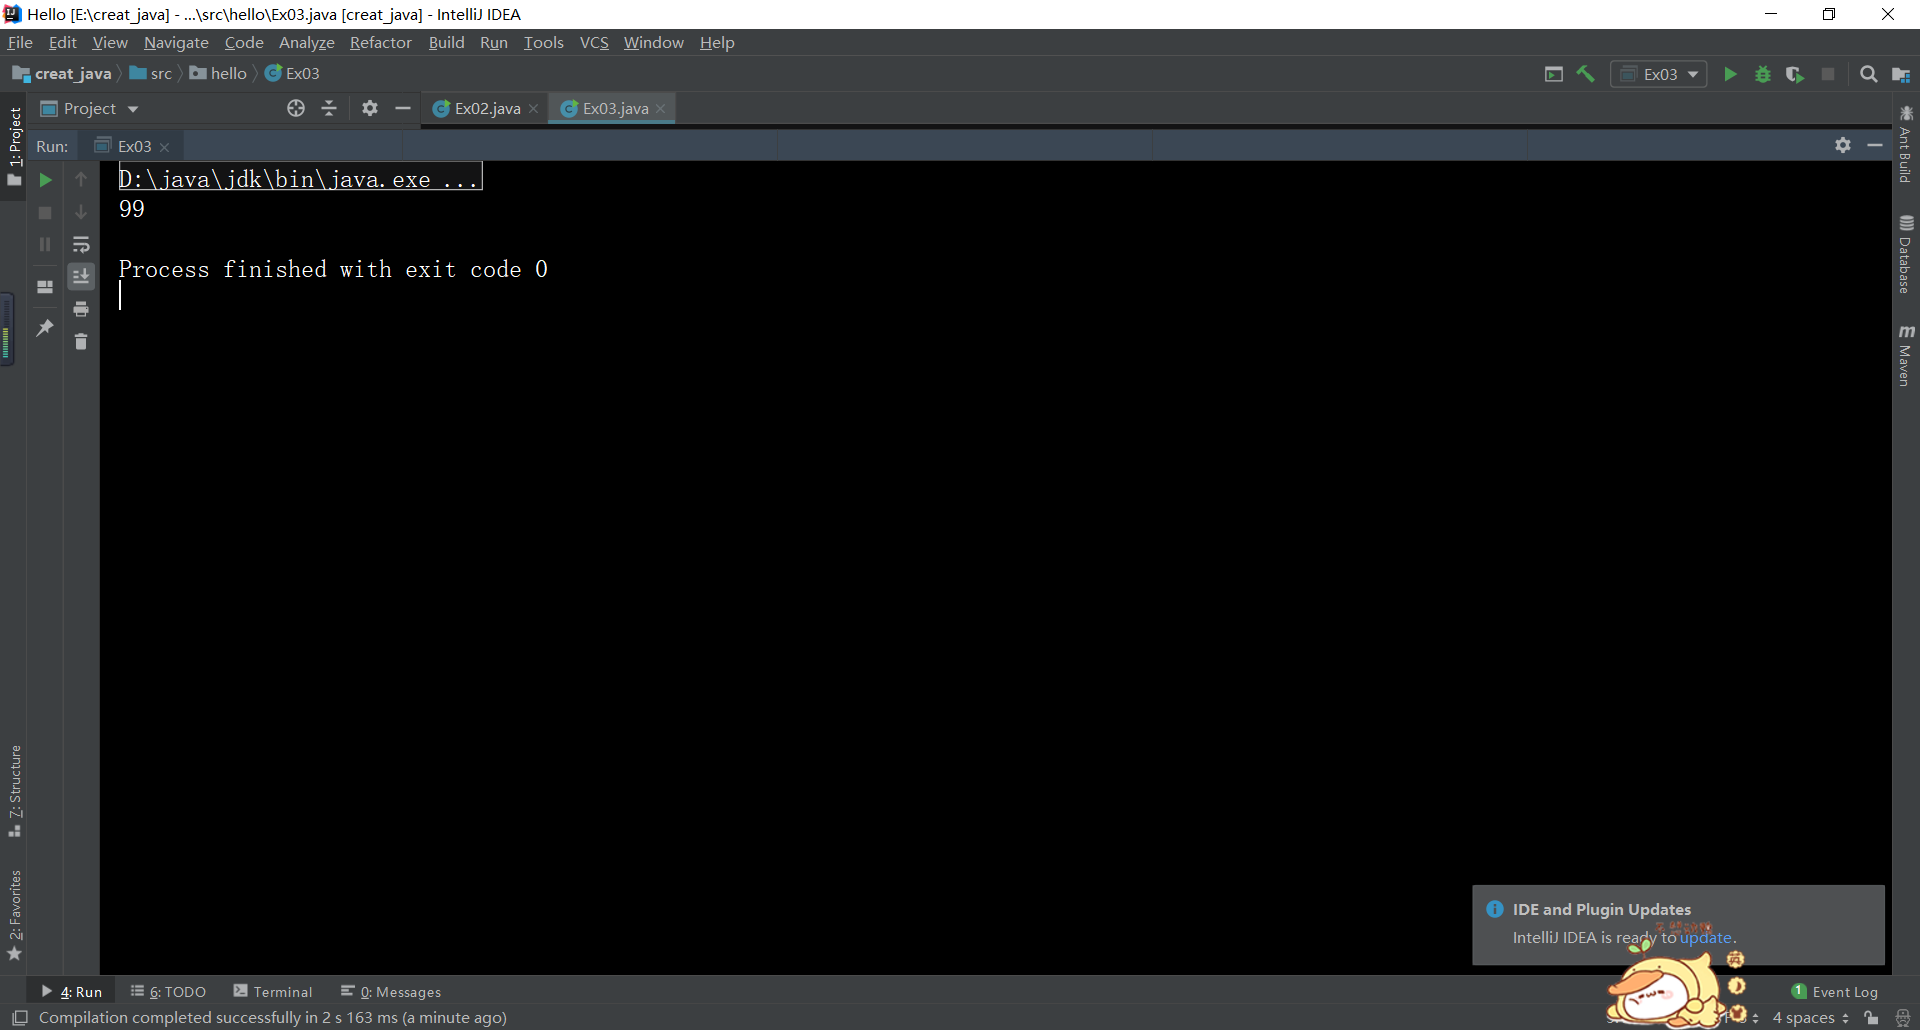Open Search Everywhere magnifier
Viewport: 1920px width, 1030px height.
click(1868, 74)
